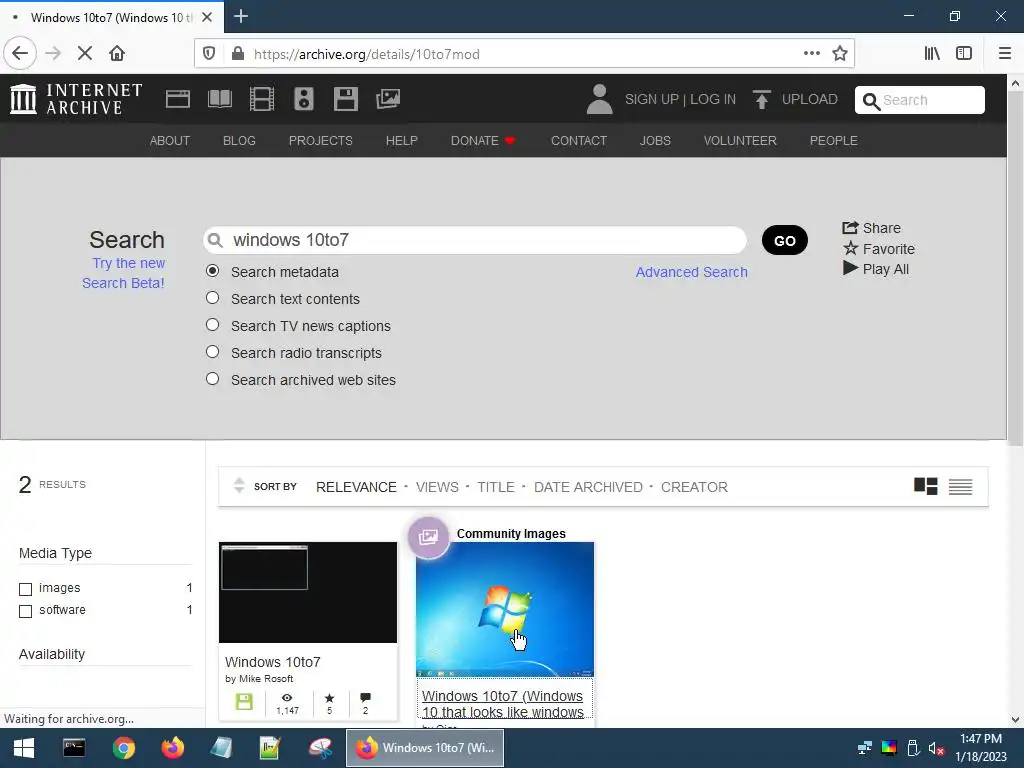Open the tracking protection shield icon

pyautogui.click(x=209, y=54)
